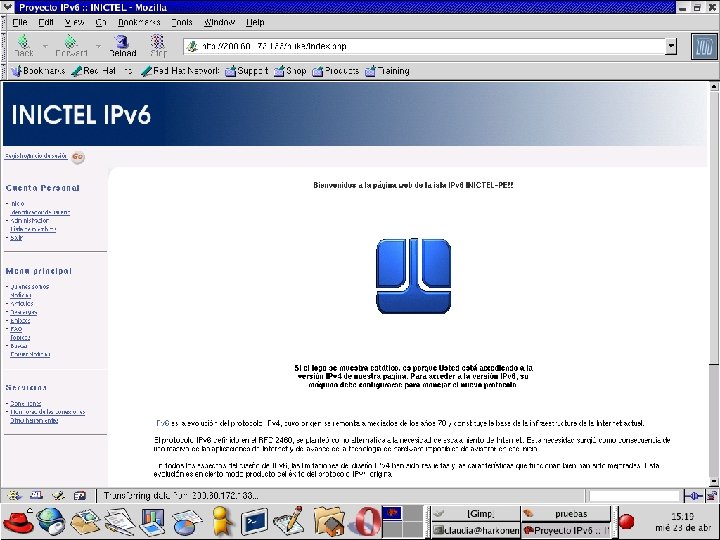
Task: Click the orange Go button on the page
Action: coord(78,157)
